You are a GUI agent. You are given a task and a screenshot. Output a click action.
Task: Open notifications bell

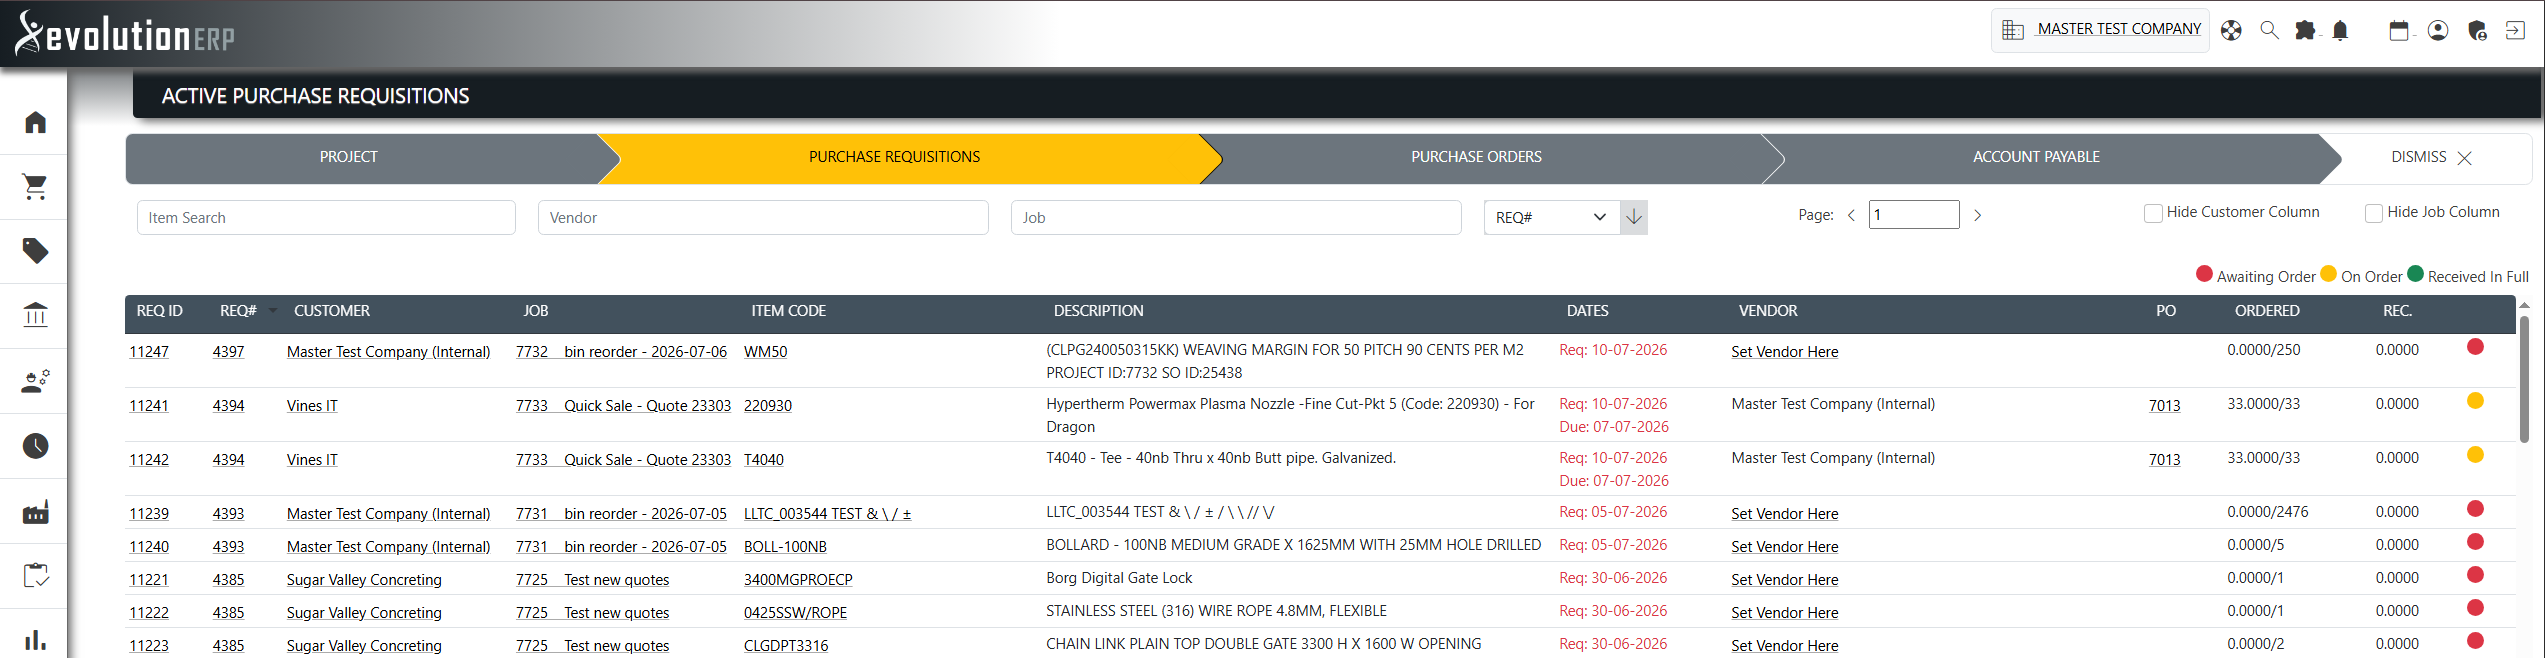coord(2340,30)
